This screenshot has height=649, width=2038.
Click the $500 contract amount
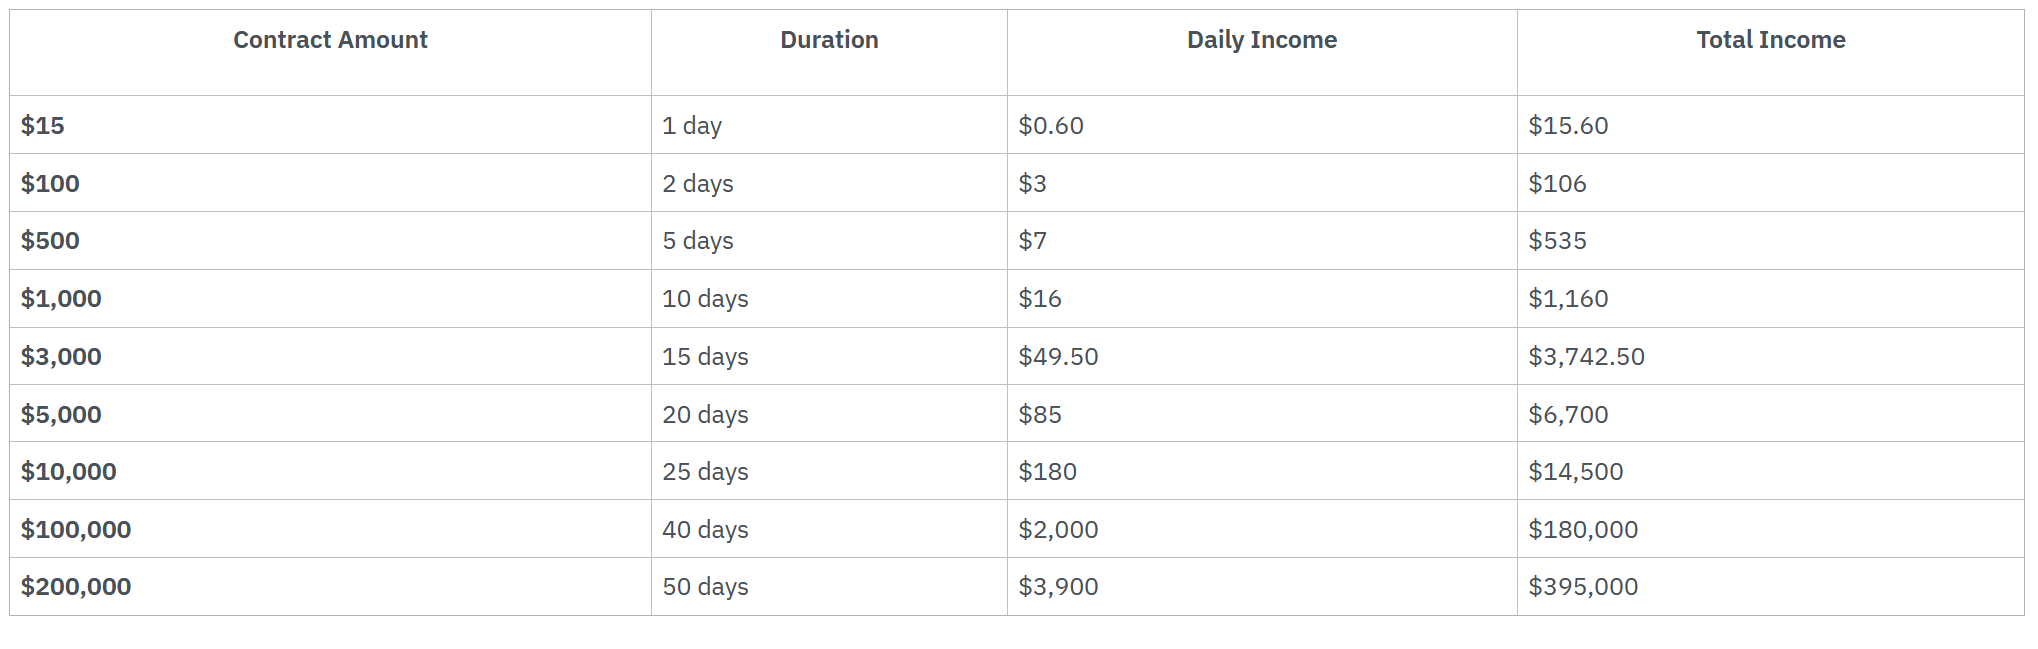50,241
